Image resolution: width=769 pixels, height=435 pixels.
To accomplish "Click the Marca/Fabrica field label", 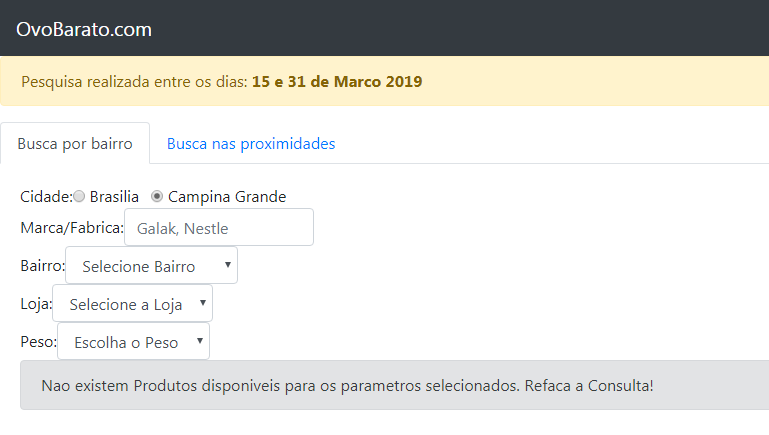I will (72, 228).
